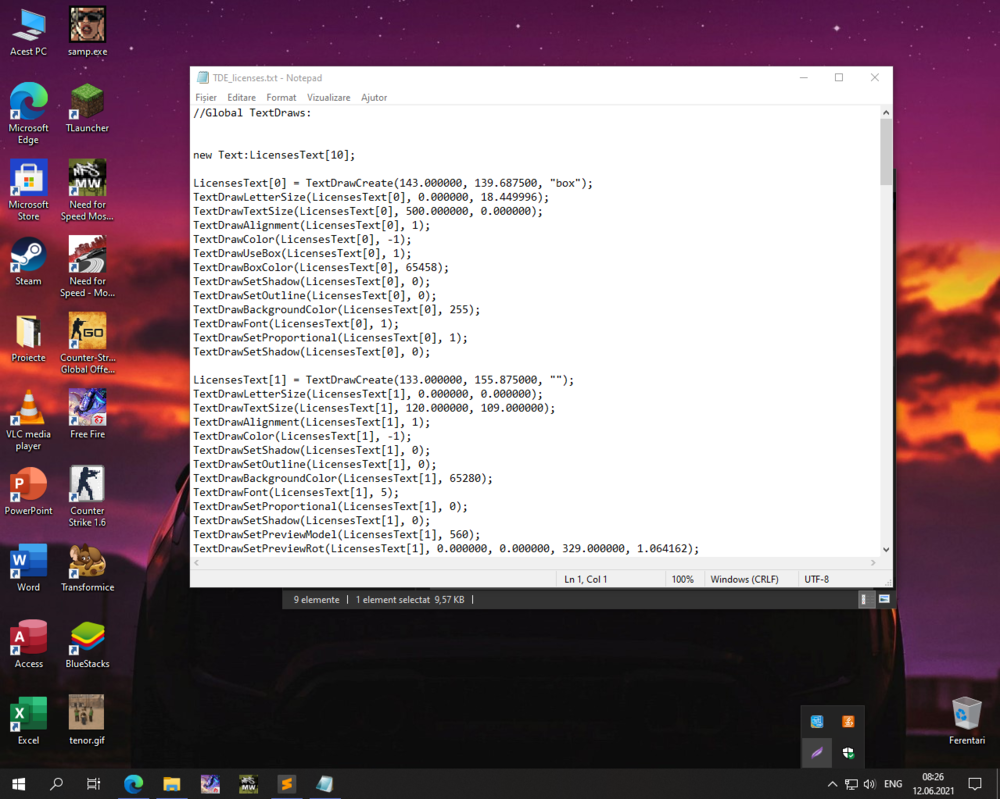Launch the Transformice shortcut
1000x799 pixels.
point(87,568)
